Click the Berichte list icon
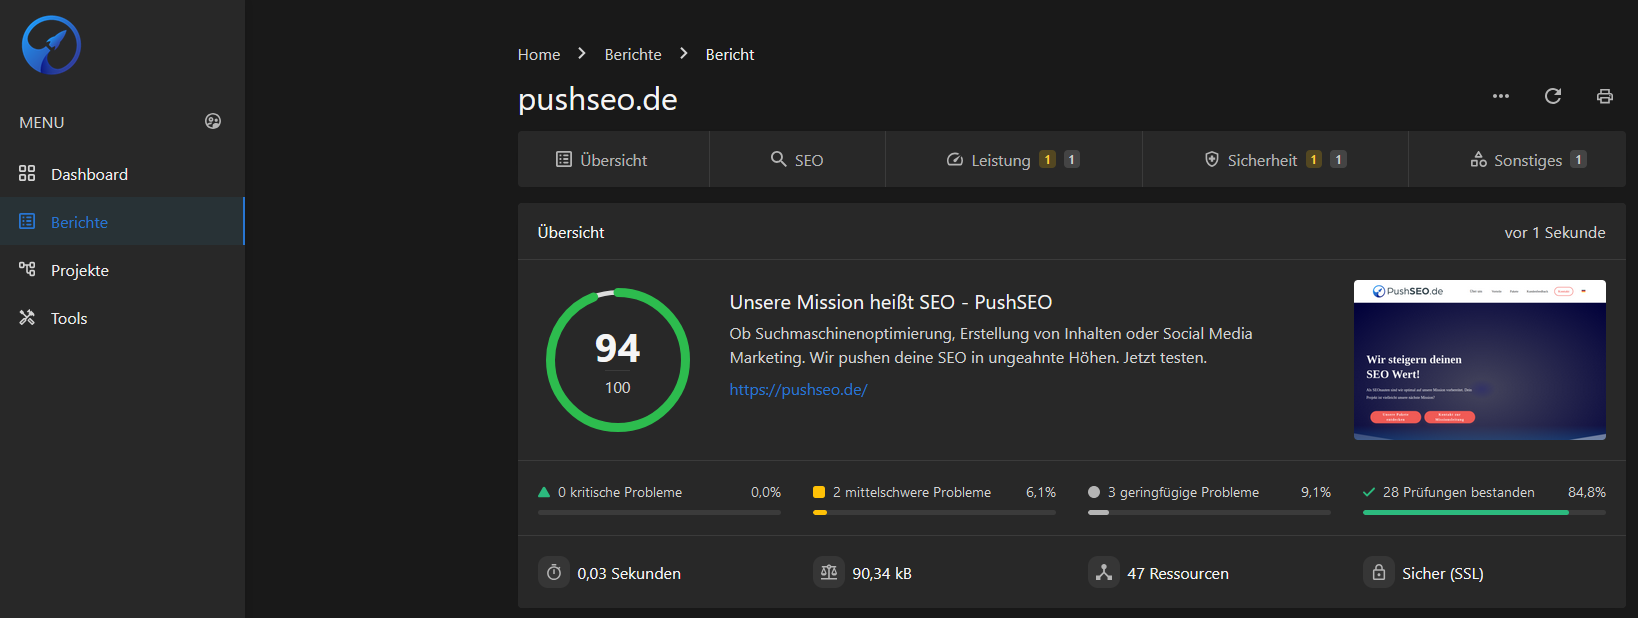This screenshot has height=618, width=1638. [x=27, y=221]
